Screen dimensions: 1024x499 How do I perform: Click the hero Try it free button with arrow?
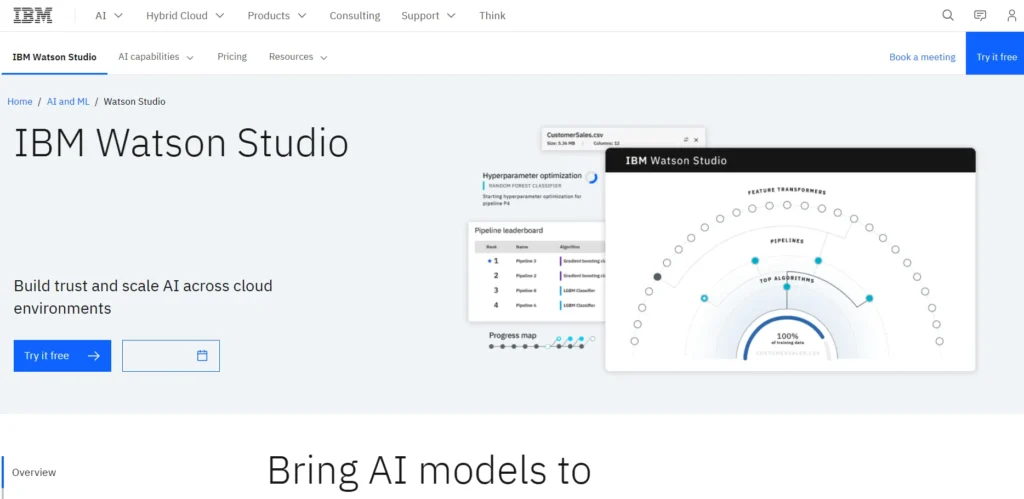tap(62, 356)
